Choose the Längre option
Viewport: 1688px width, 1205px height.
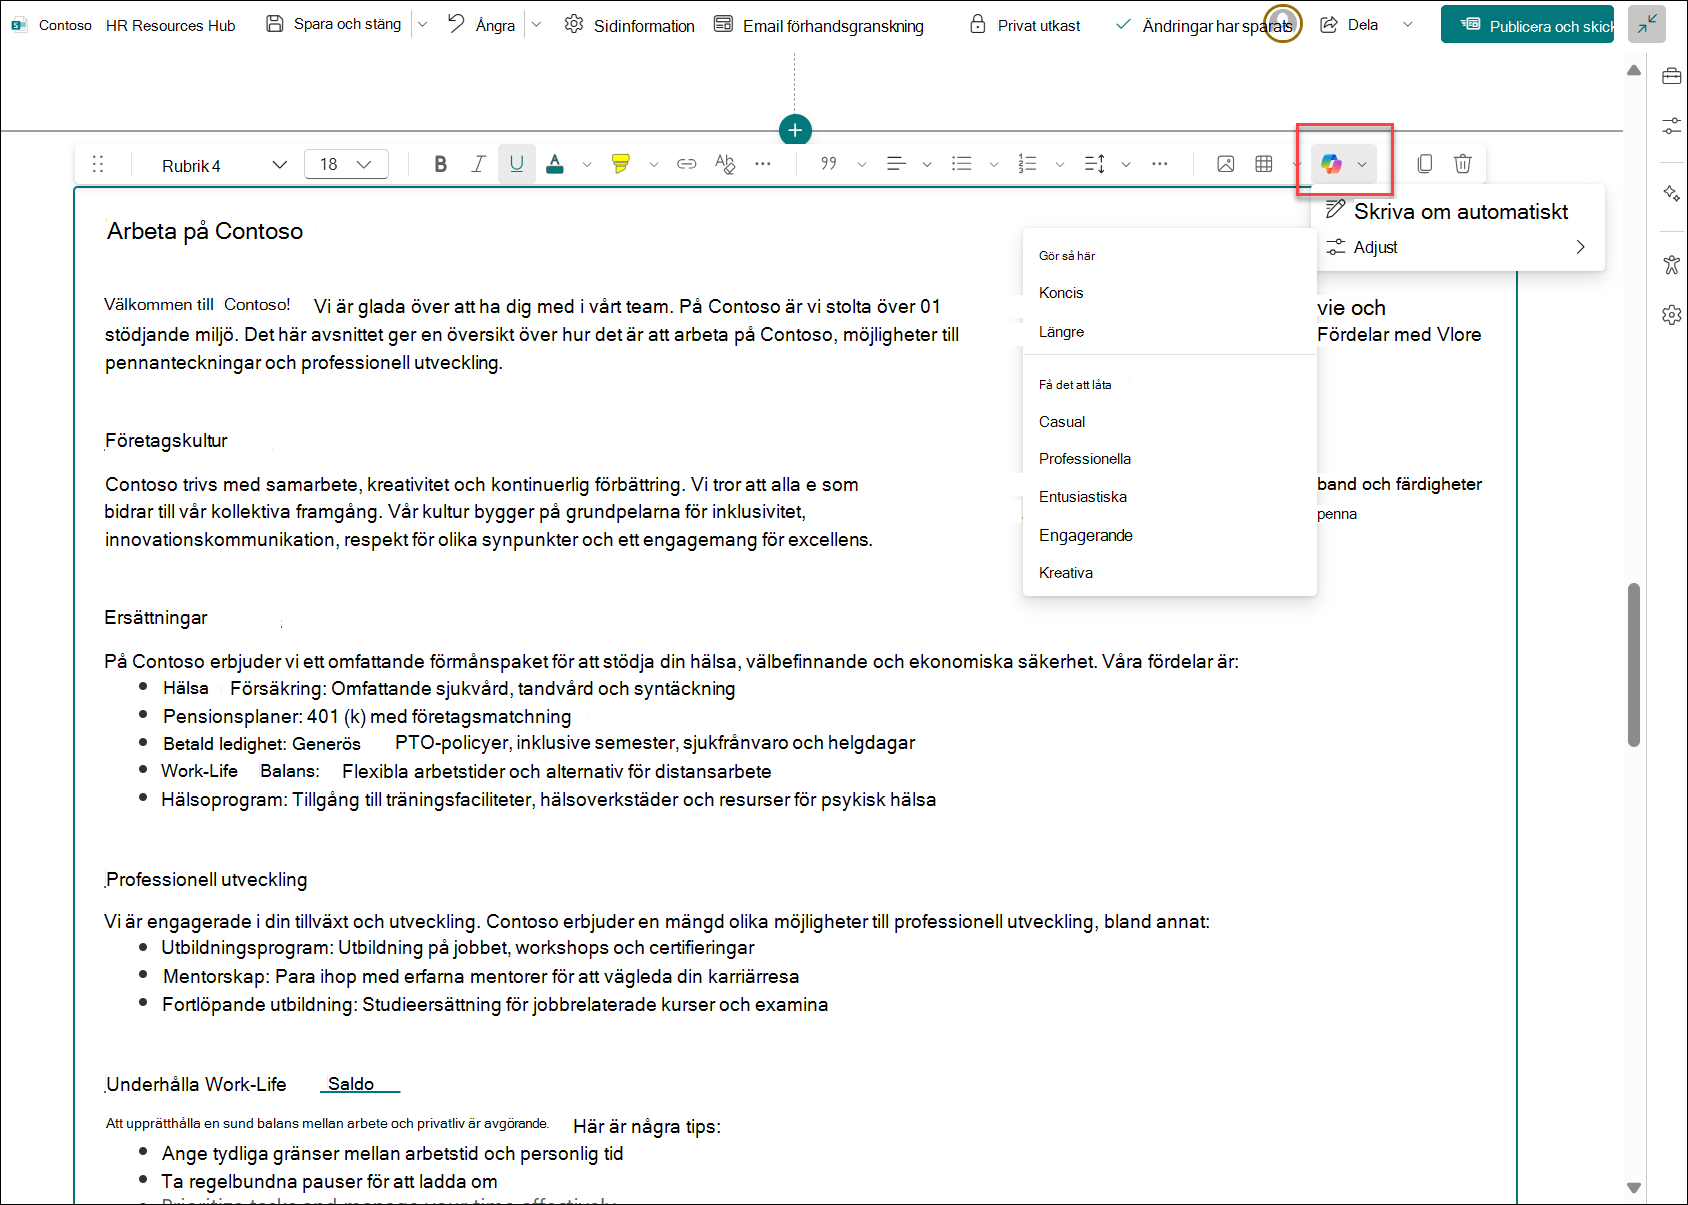point(1169,332)
